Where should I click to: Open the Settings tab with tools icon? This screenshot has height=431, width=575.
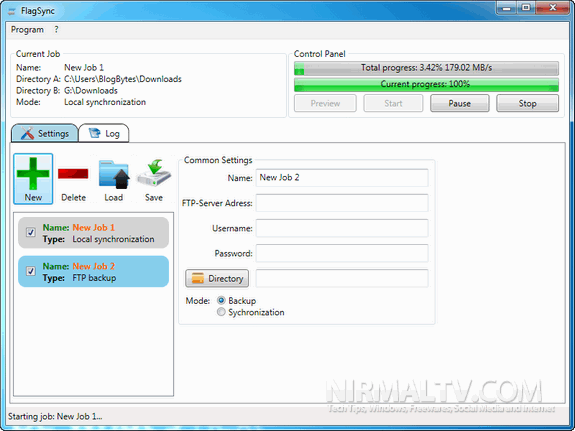45,134
